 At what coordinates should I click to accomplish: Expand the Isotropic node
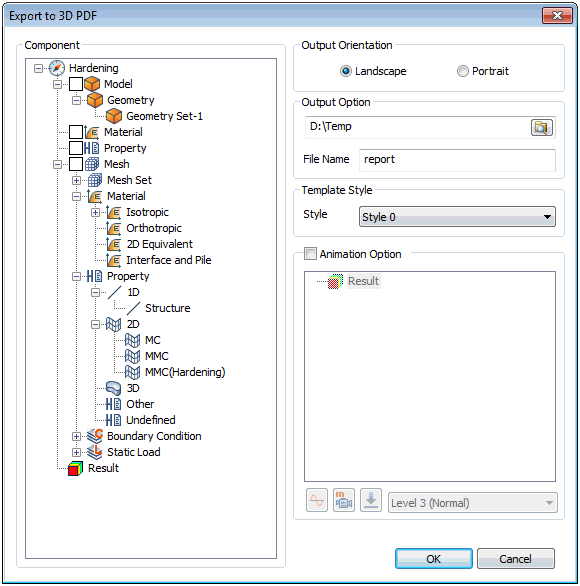tap(95, 213)
